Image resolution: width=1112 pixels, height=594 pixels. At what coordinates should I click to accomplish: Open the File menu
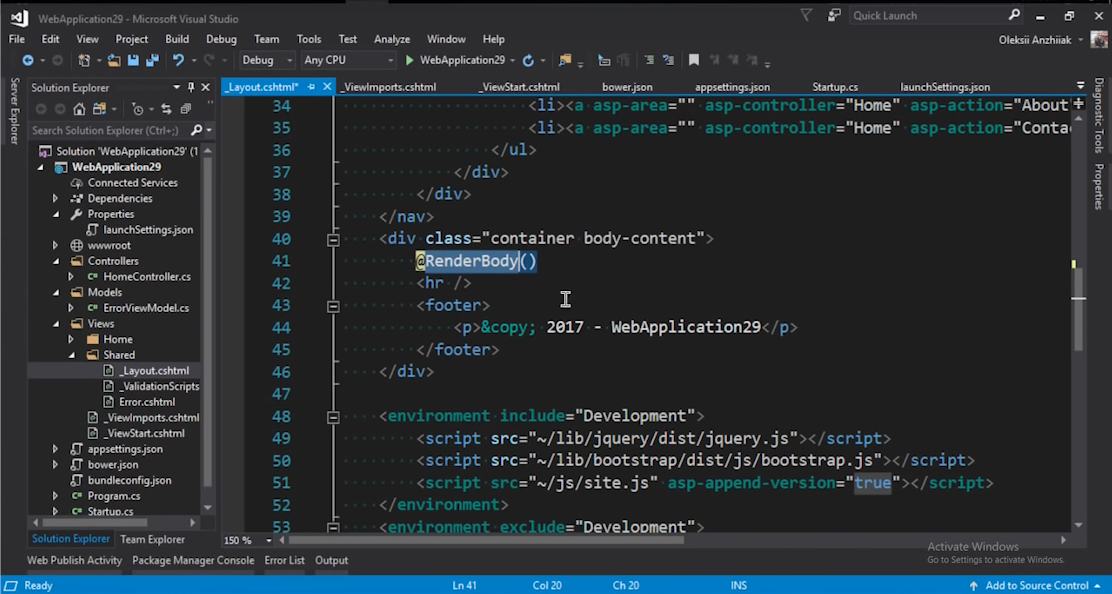[x=16, y=39]
